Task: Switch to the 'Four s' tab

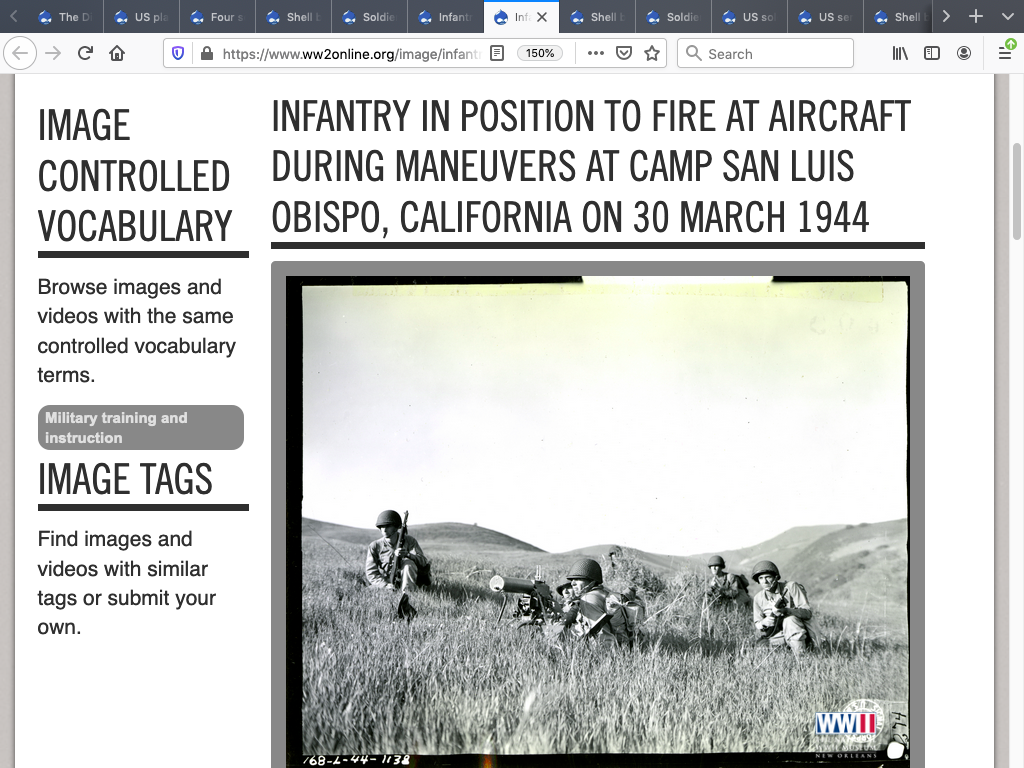Action: point(218,17)
